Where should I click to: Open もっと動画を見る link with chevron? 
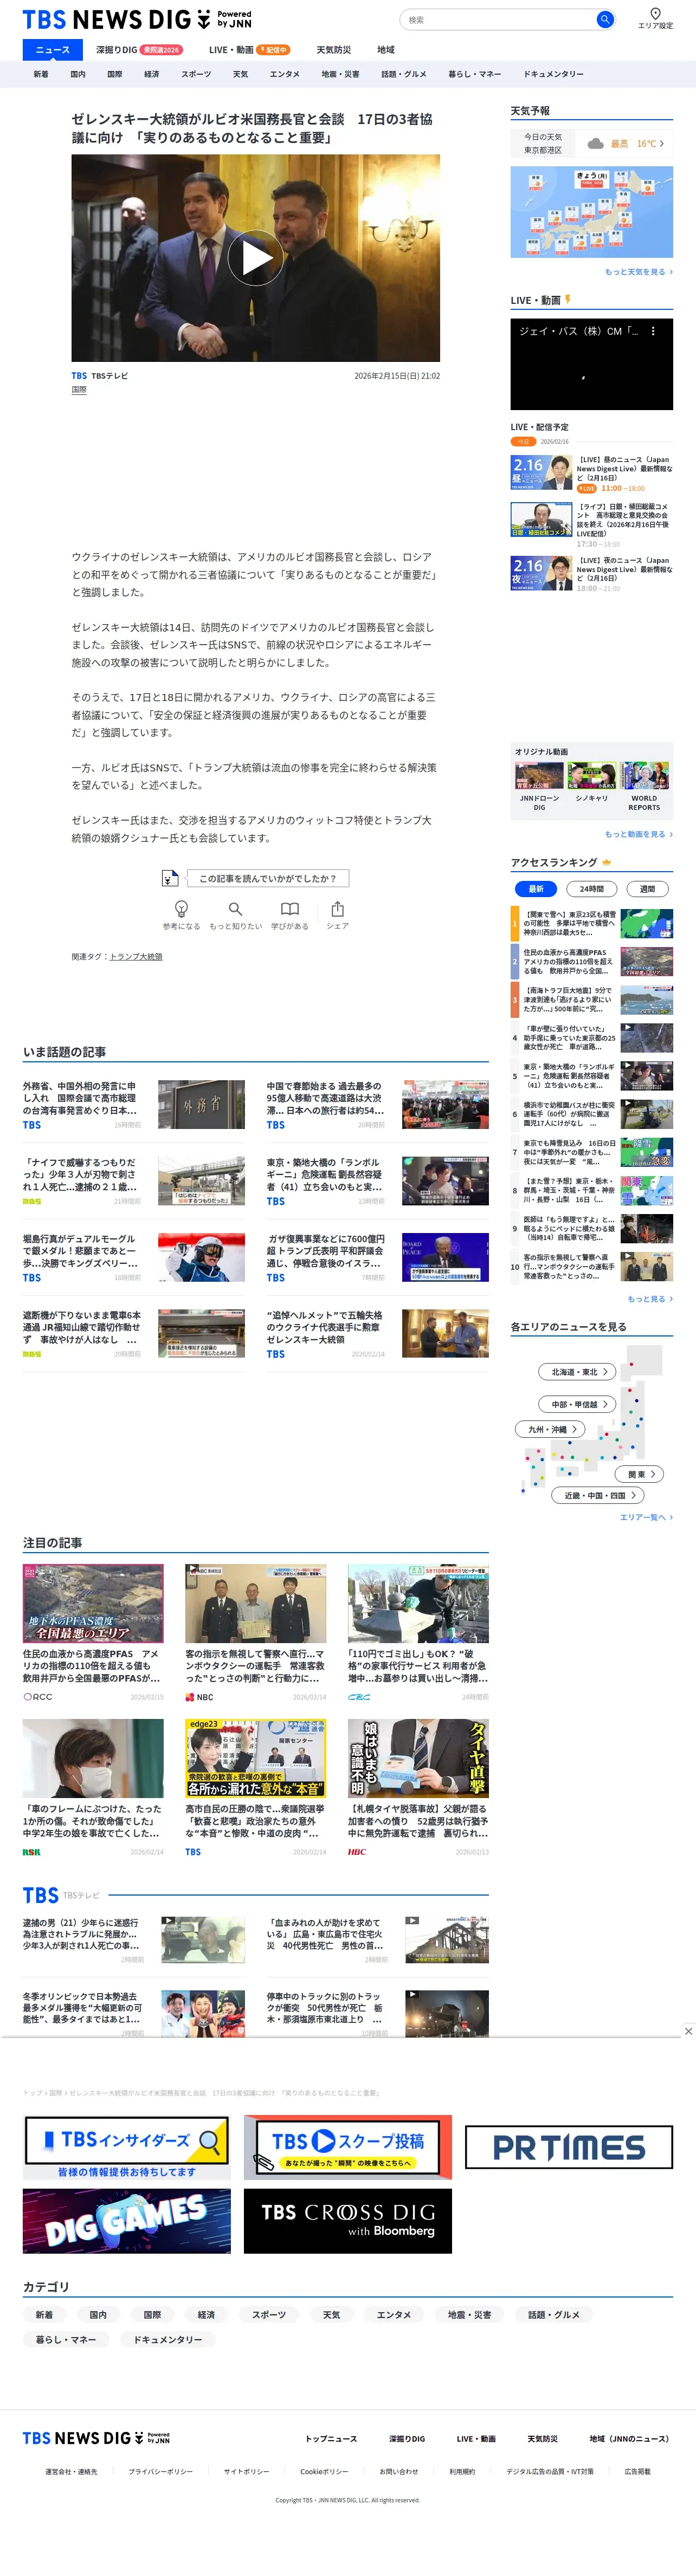tap(638, 834)
